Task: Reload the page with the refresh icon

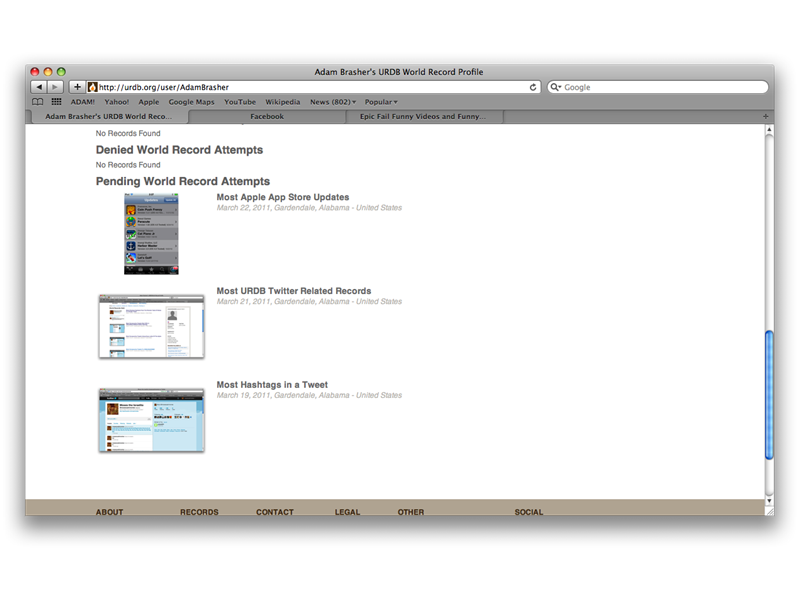Action: [533, 87]
